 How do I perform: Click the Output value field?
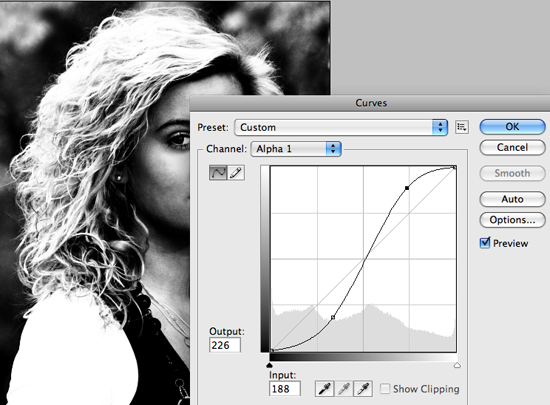(225, 345)
